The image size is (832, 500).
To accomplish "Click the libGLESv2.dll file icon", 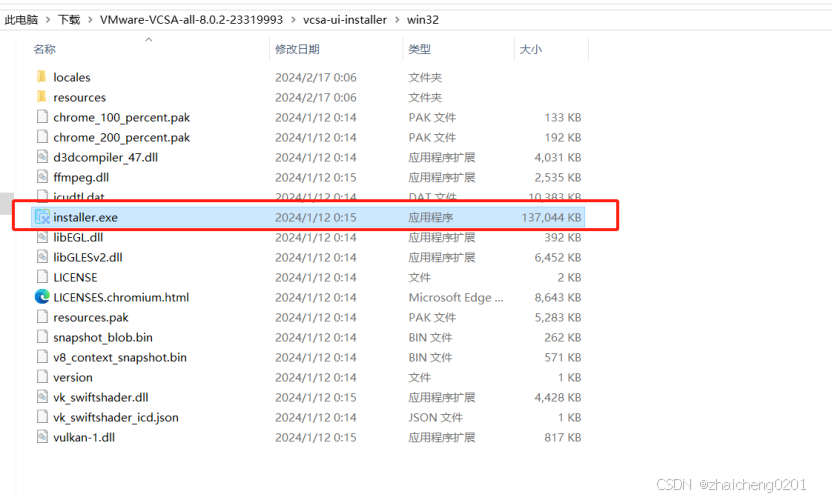I will point(42,257).
